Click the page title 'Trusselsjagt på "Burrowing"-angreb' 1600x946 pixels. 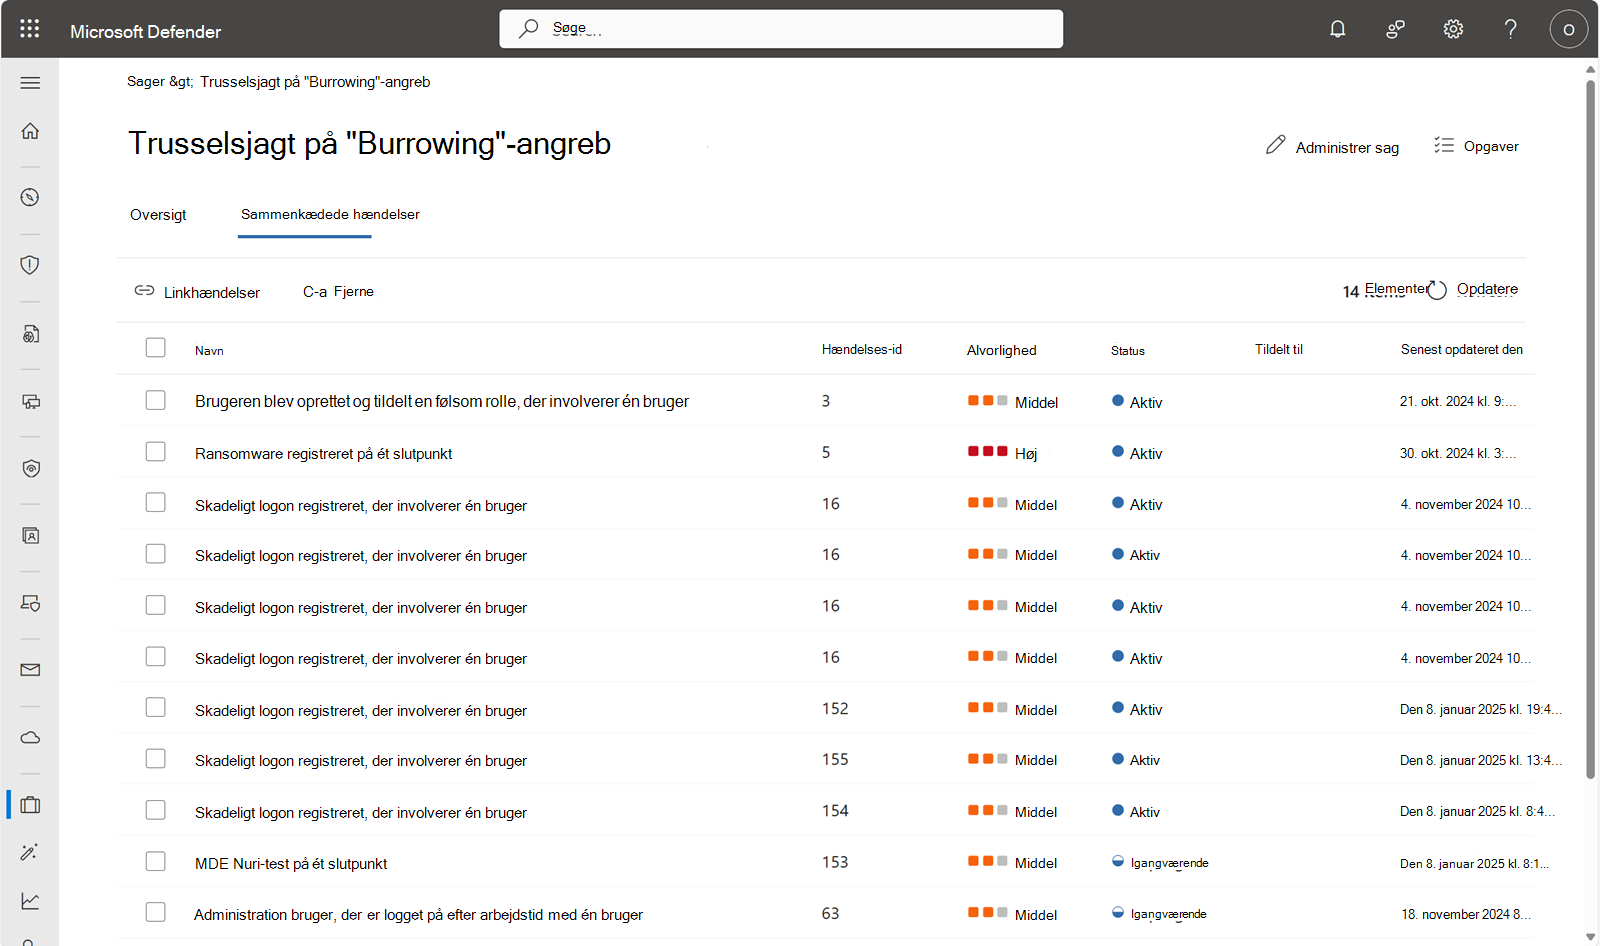[369, 144]
